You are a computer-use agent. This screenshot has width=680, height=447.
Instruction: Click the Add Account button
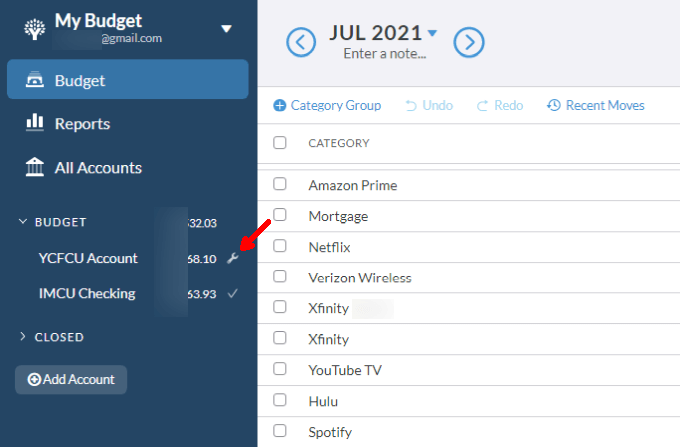71,379
